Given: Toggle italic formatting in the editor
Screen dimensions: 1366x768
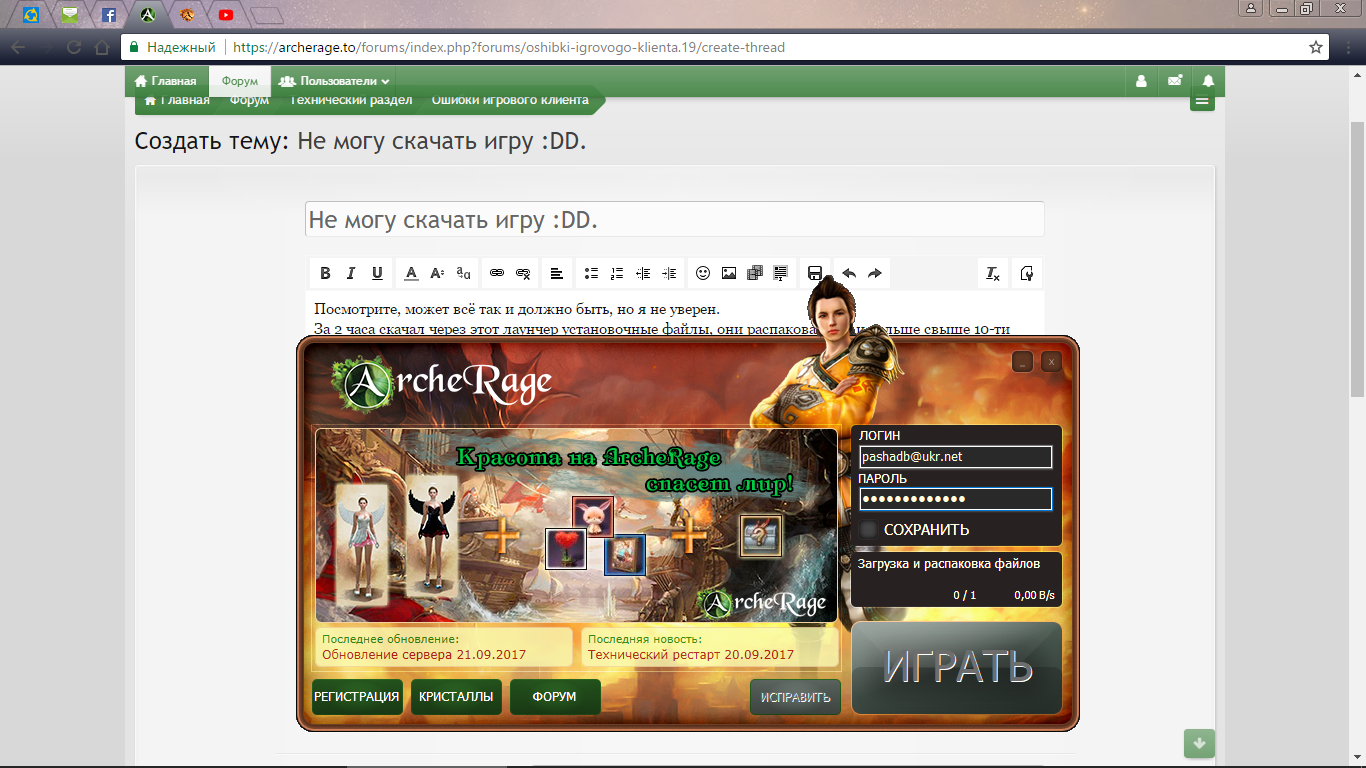Looking at the screenshot, I should pos(351,273).
